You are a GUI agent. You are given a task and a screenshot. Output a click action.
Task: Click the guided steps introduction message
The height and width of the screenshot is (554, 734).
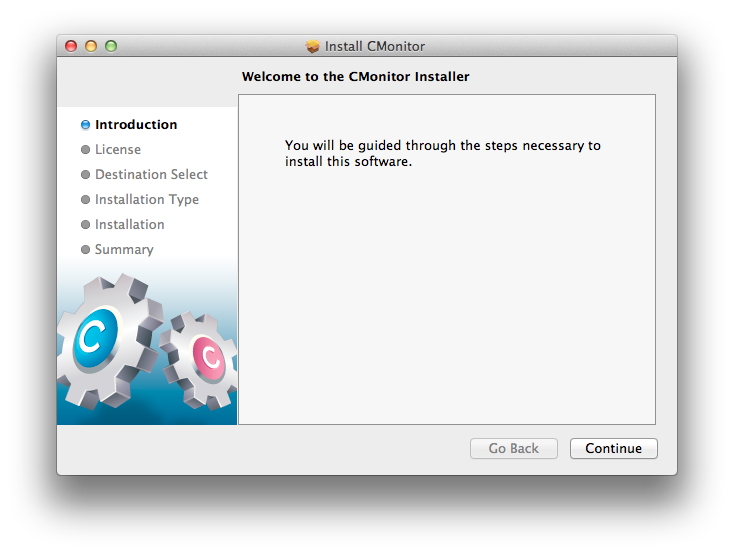click(x=442, y=153)
